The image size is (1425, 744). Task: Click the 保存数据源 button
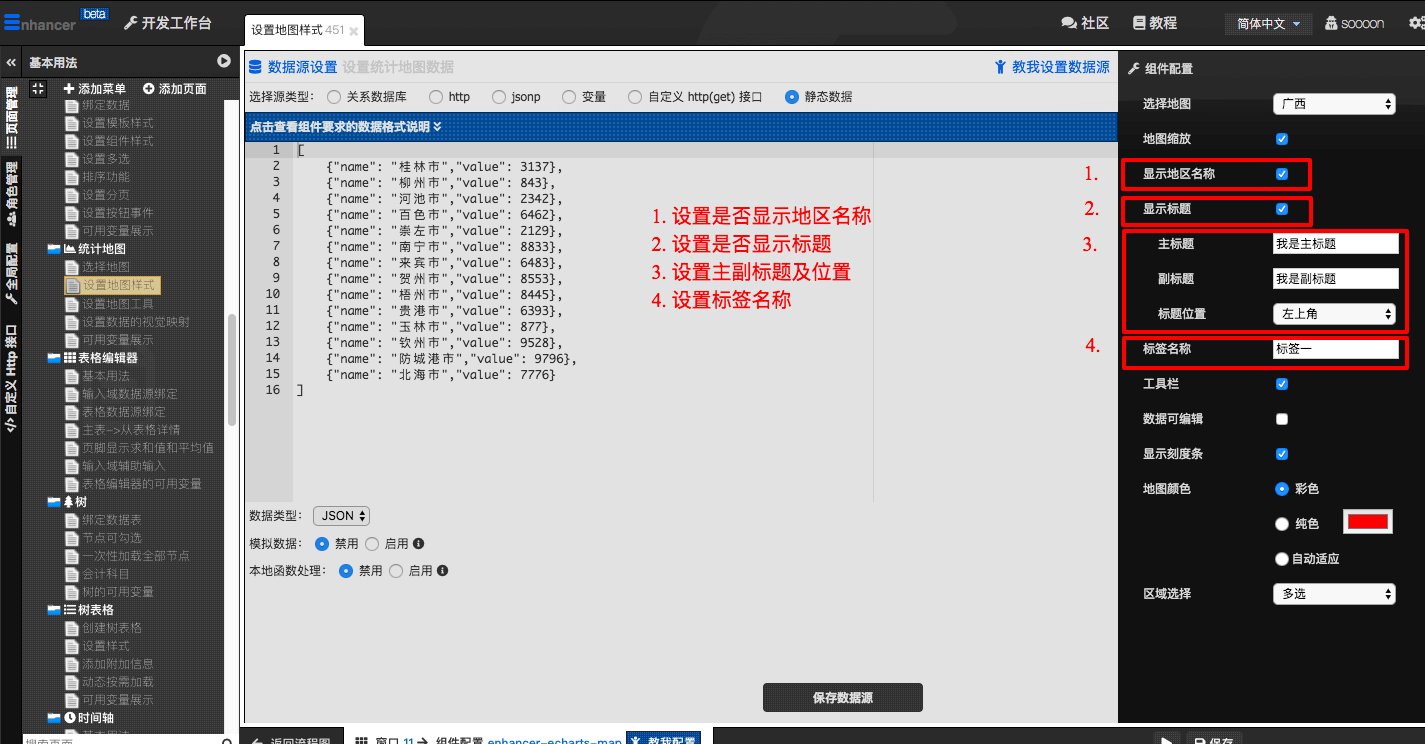click(842, 698)
